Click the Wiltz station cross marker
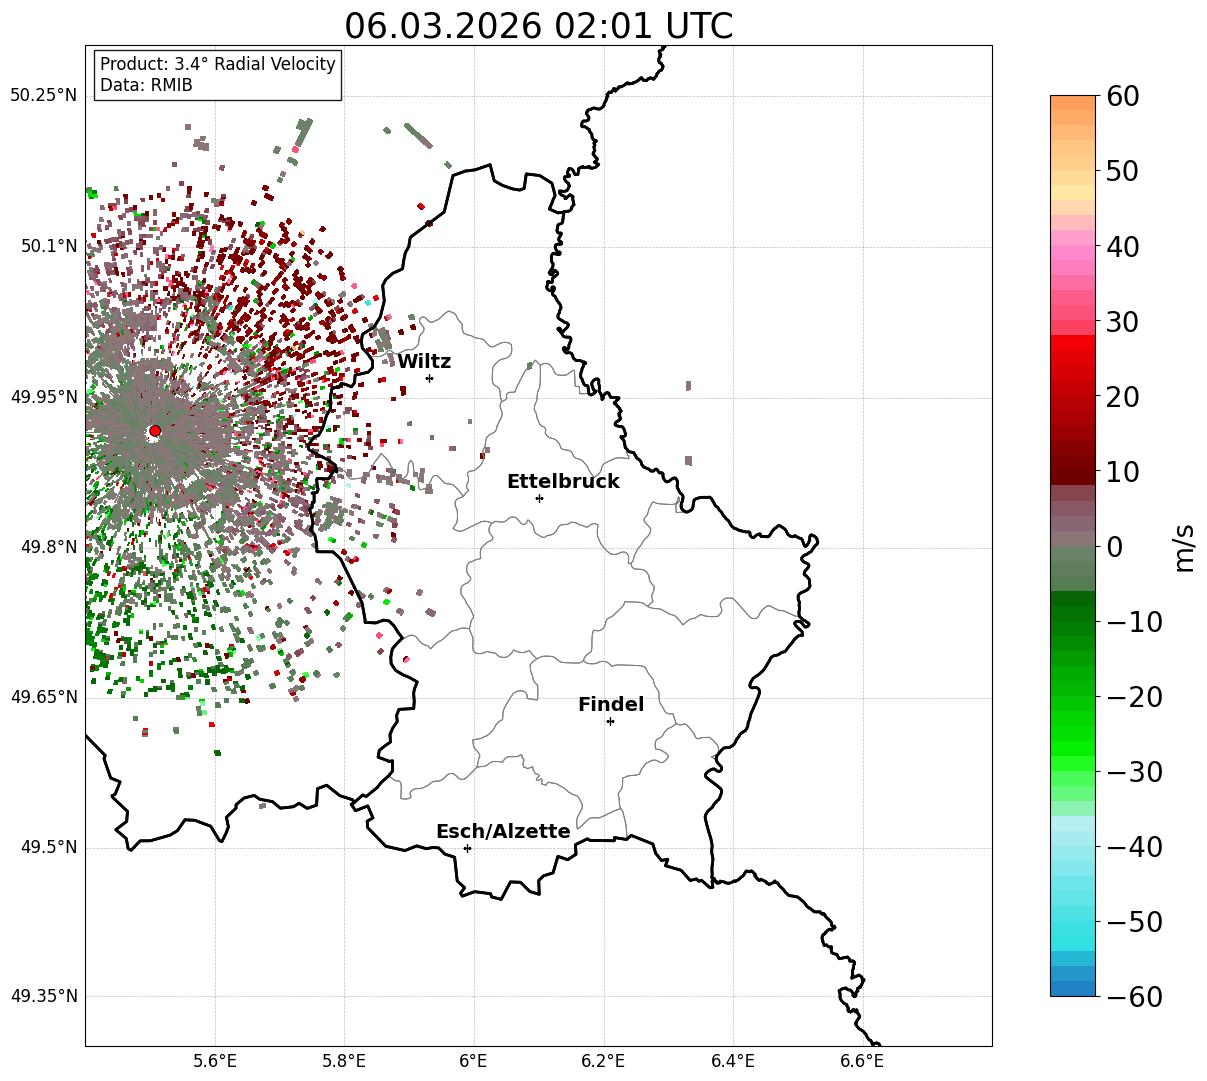This screenshot has height=1081, width=1207. tap(429, 378)
